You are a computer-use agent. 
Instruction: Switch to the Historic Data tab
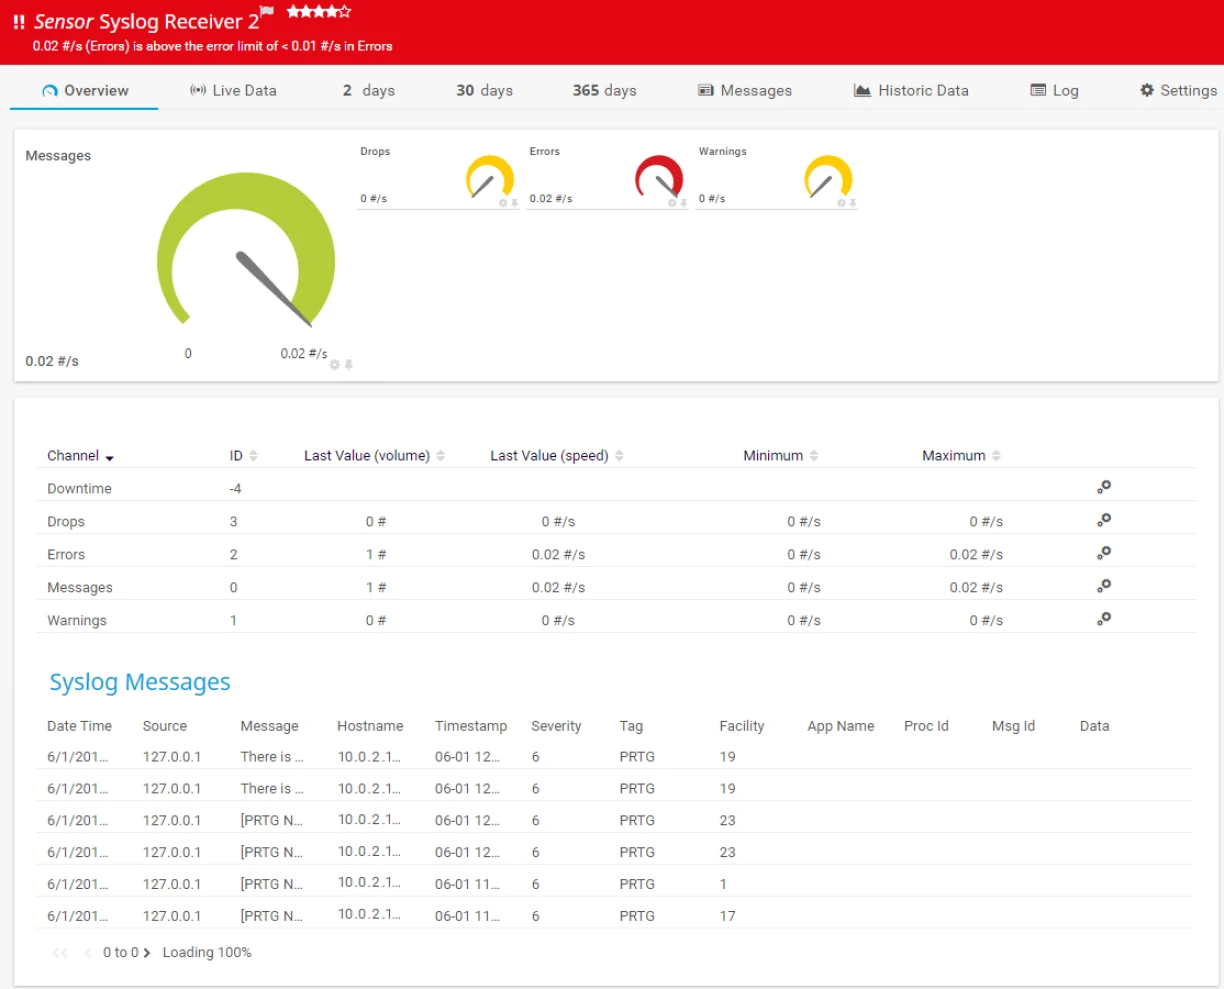[x=911, y=90]
